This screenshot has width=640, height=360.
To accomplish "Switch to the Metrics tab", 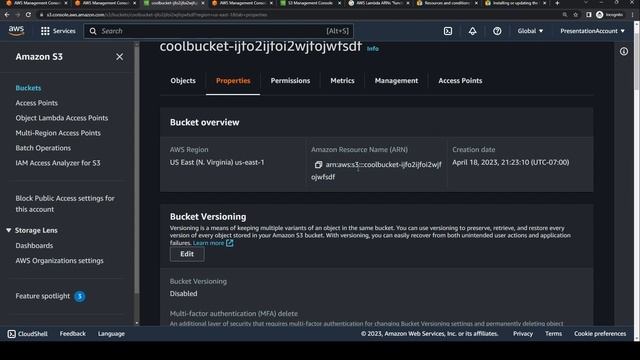I will coord(342,80).
